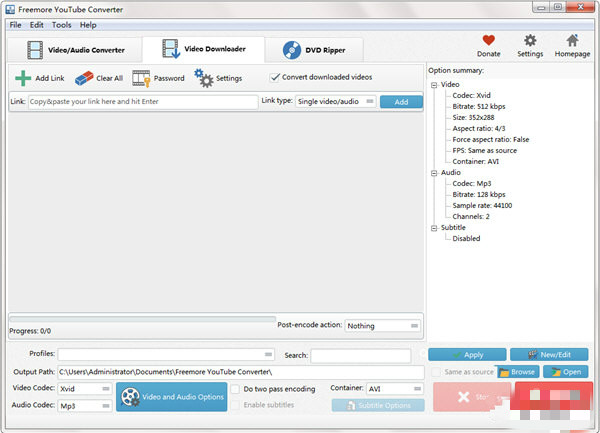
Task: Open the Audio Codec dropdown
Action: 85,406
